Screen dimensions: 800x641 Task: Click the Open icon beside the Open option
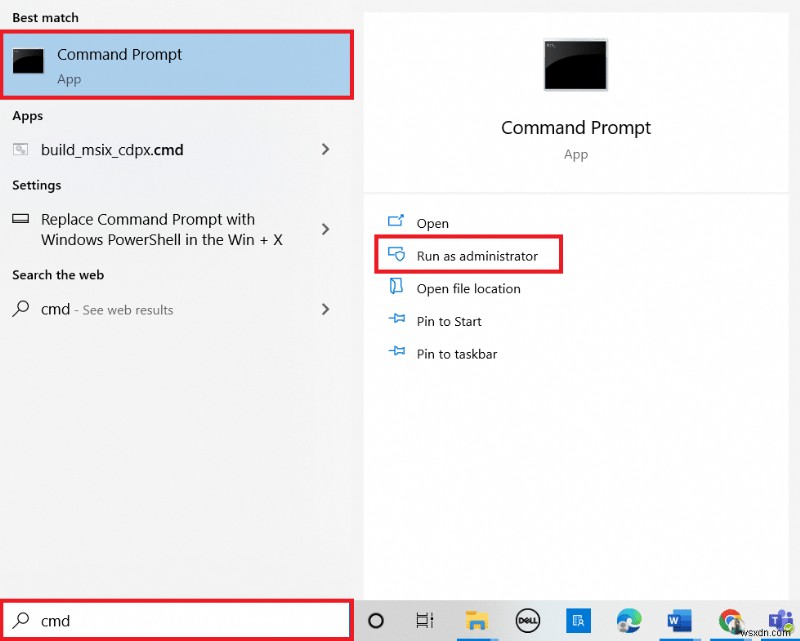tap(398, 222)
